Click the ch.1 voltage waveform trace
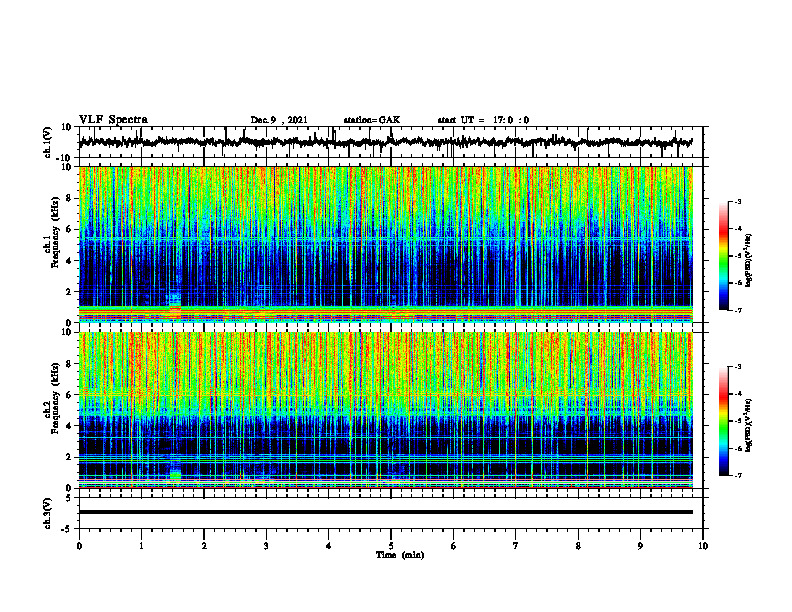The height and width of the screenshot is (612, 792). tap(385, 142)
